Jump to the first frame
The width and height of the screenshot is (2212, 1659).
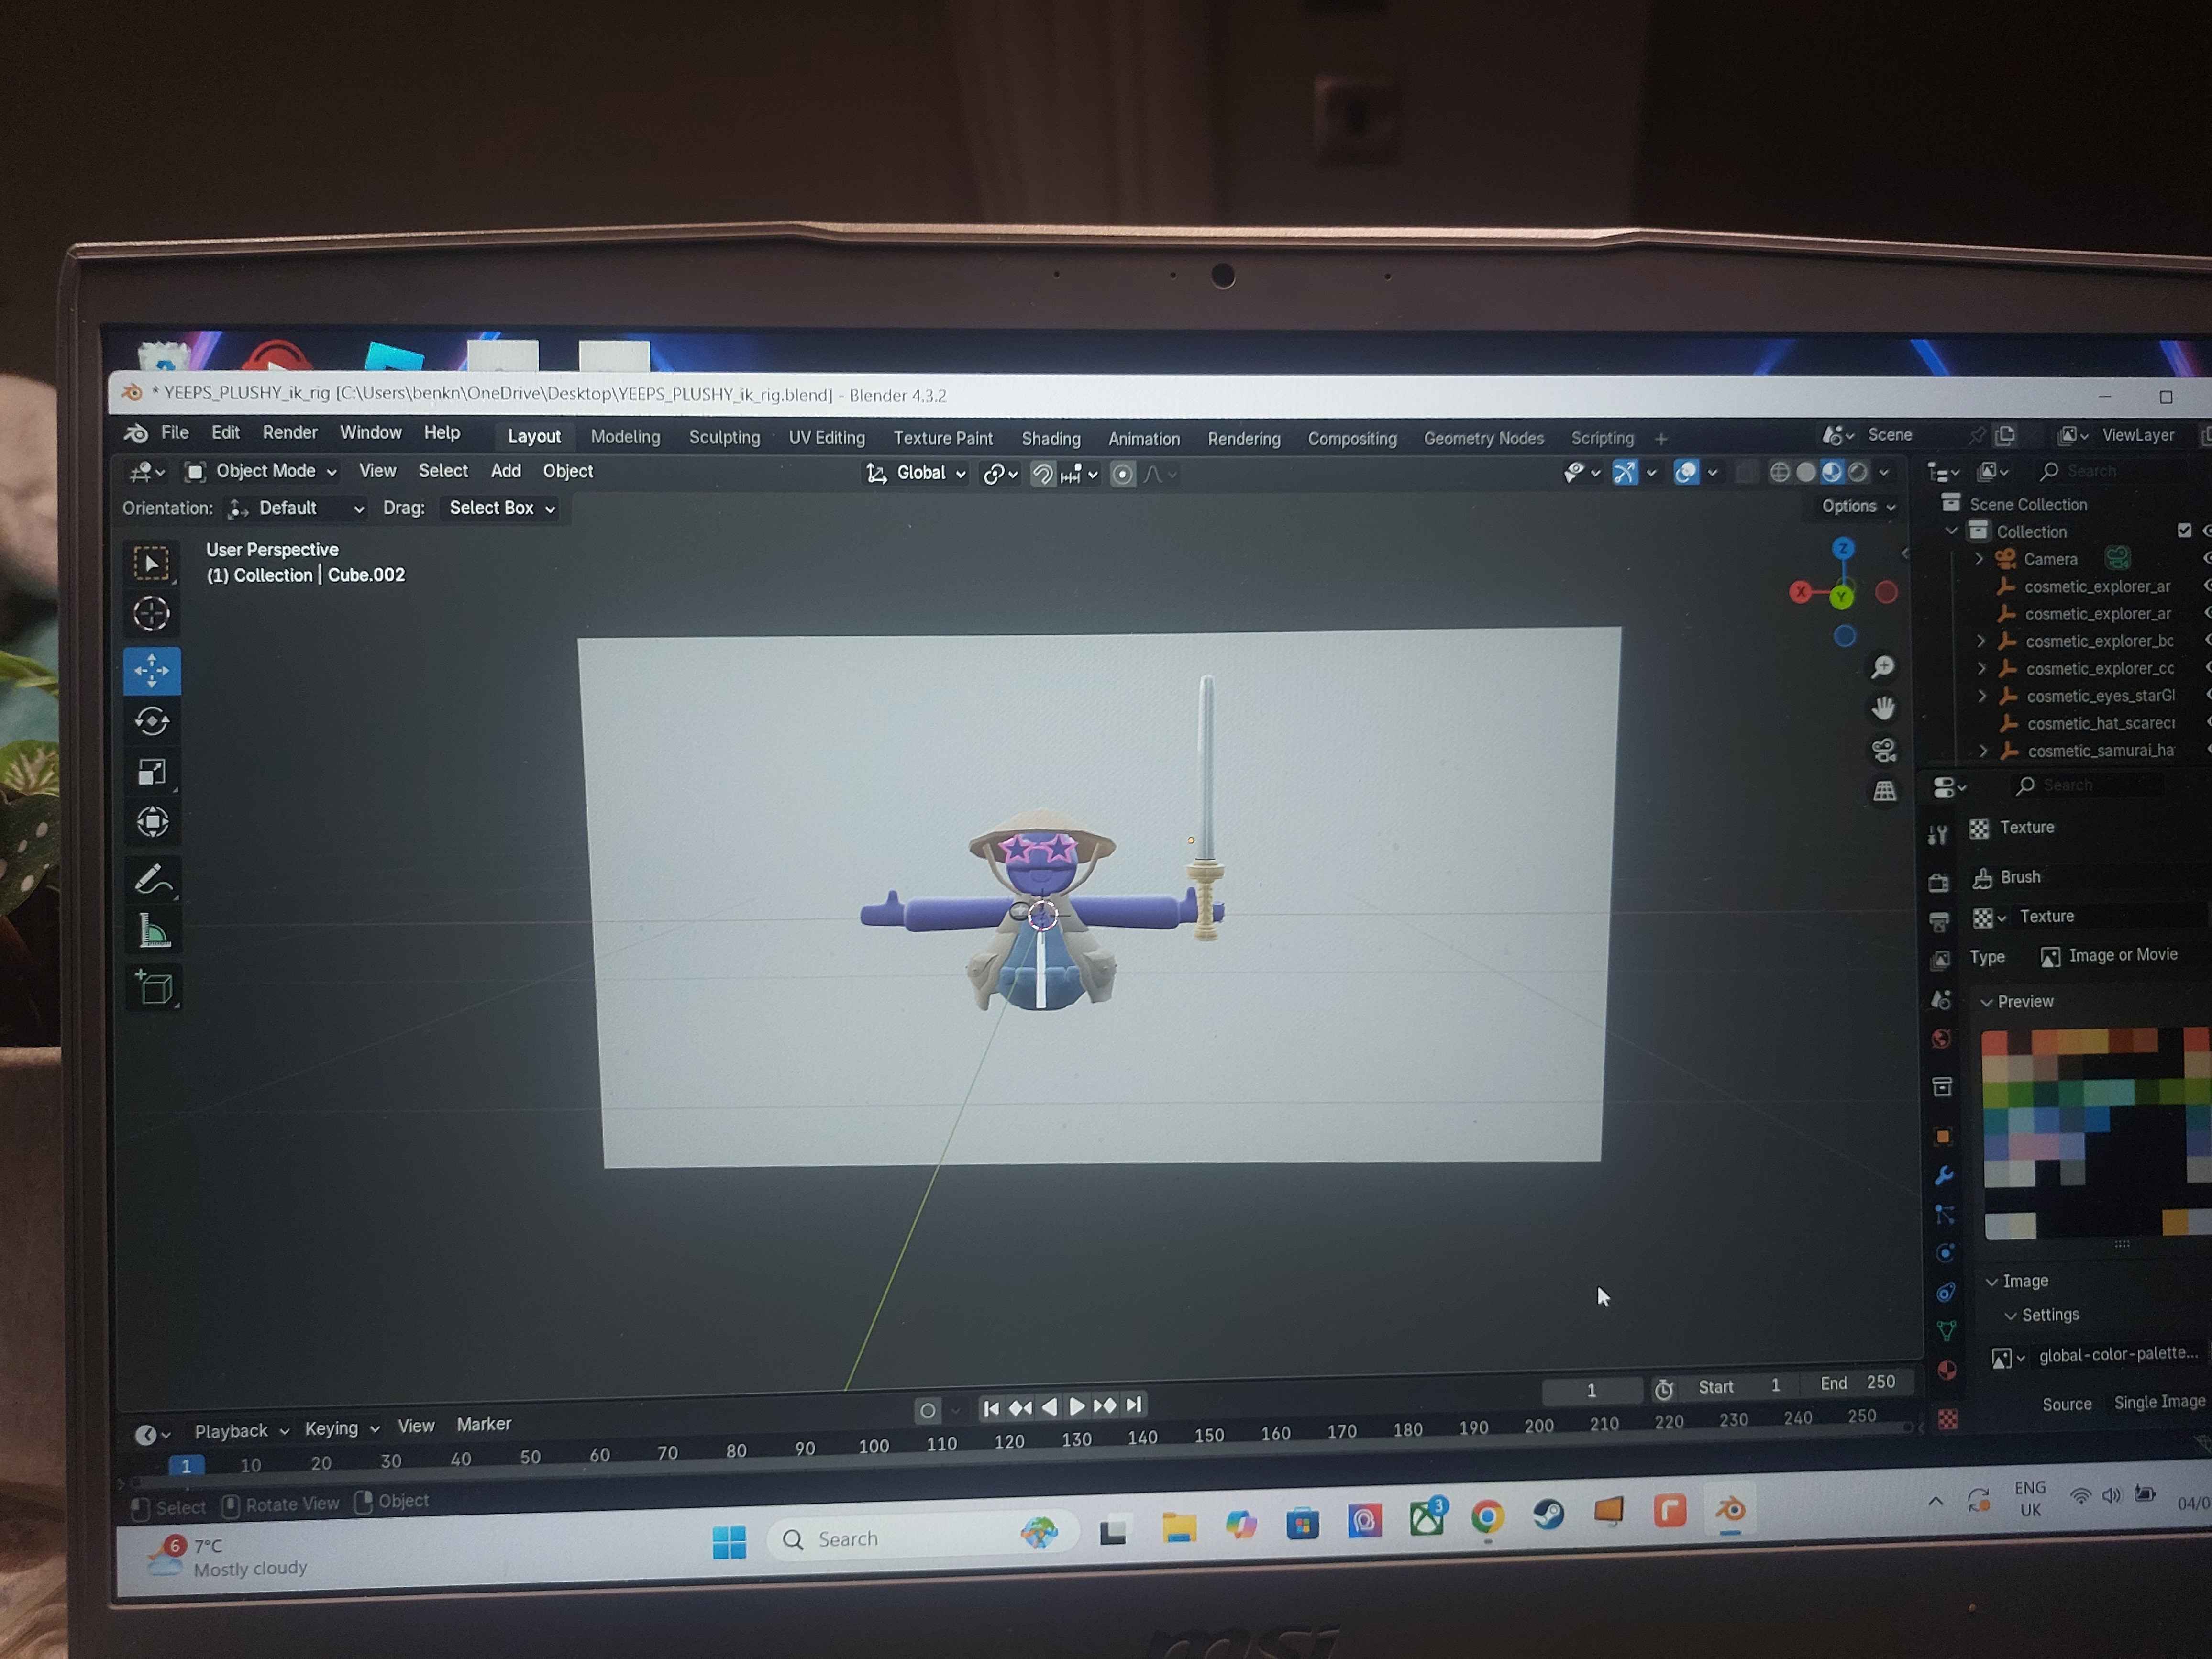[x=991, y=1408]
